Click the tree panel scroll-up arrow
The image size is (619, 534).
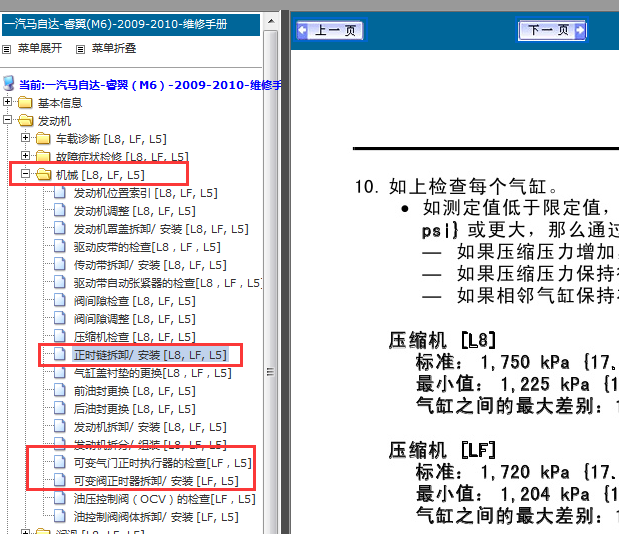click(x=271, y=21)
